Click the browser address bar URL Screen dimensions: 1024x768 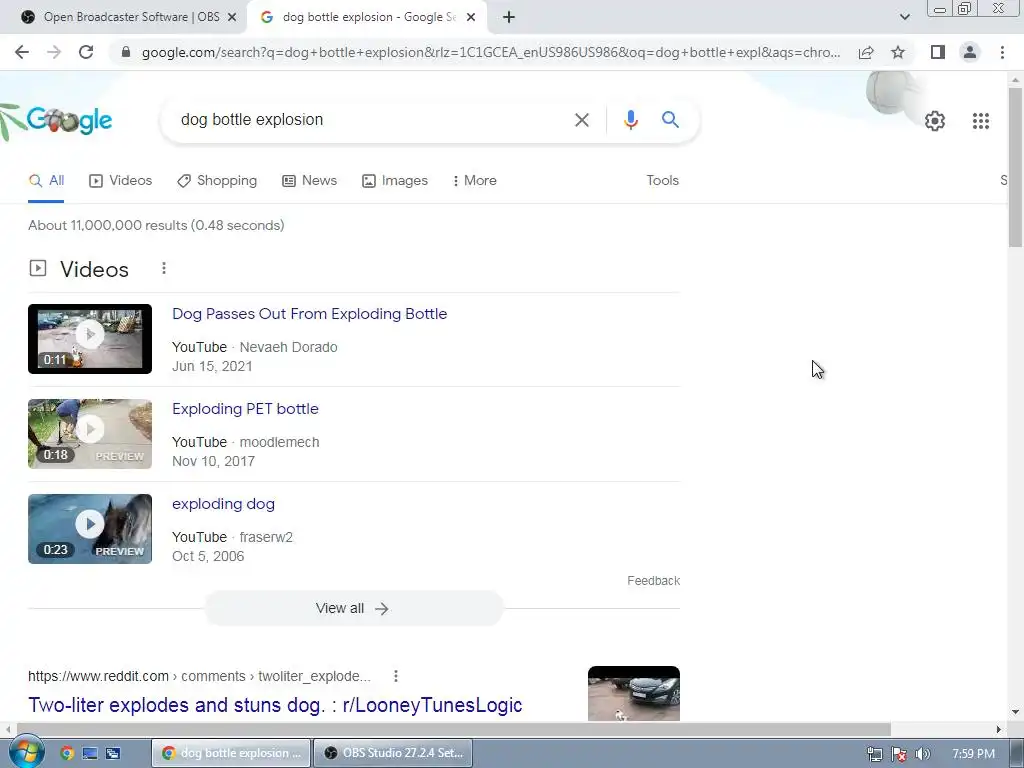(491, 52)
